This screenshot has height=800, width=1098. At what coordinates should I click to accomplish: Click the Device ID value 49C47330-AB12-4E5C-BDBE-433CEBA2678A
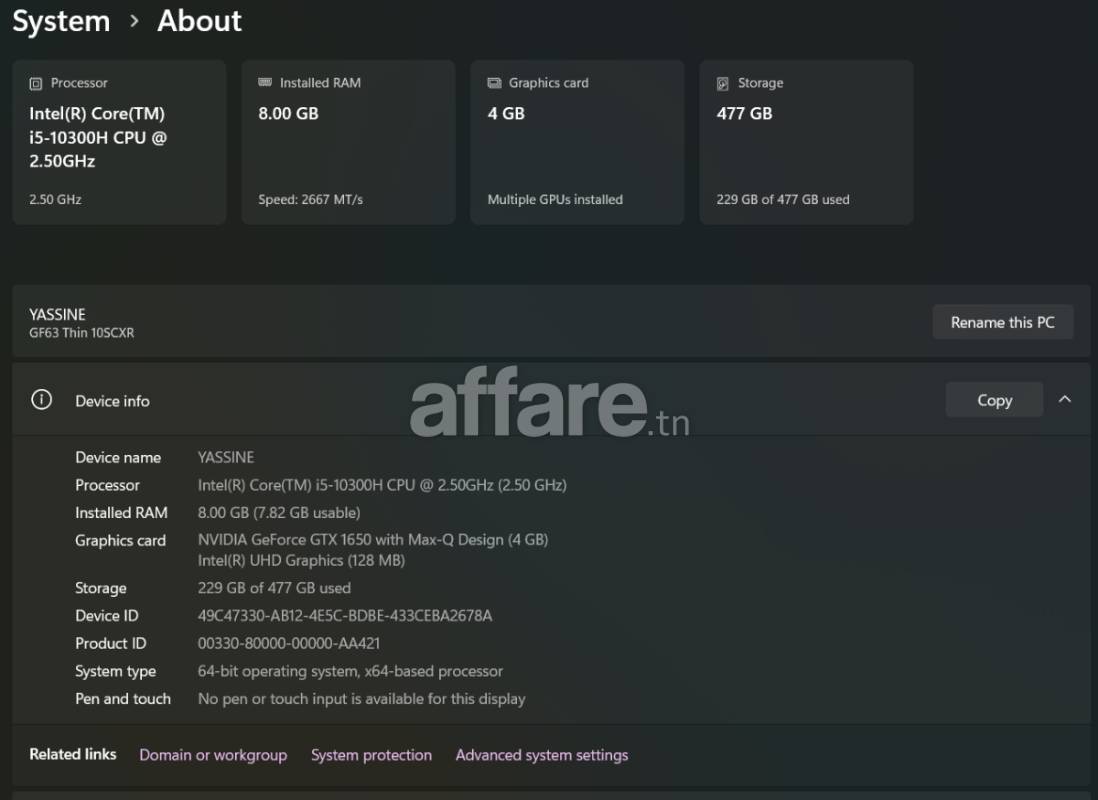(345, 616)
